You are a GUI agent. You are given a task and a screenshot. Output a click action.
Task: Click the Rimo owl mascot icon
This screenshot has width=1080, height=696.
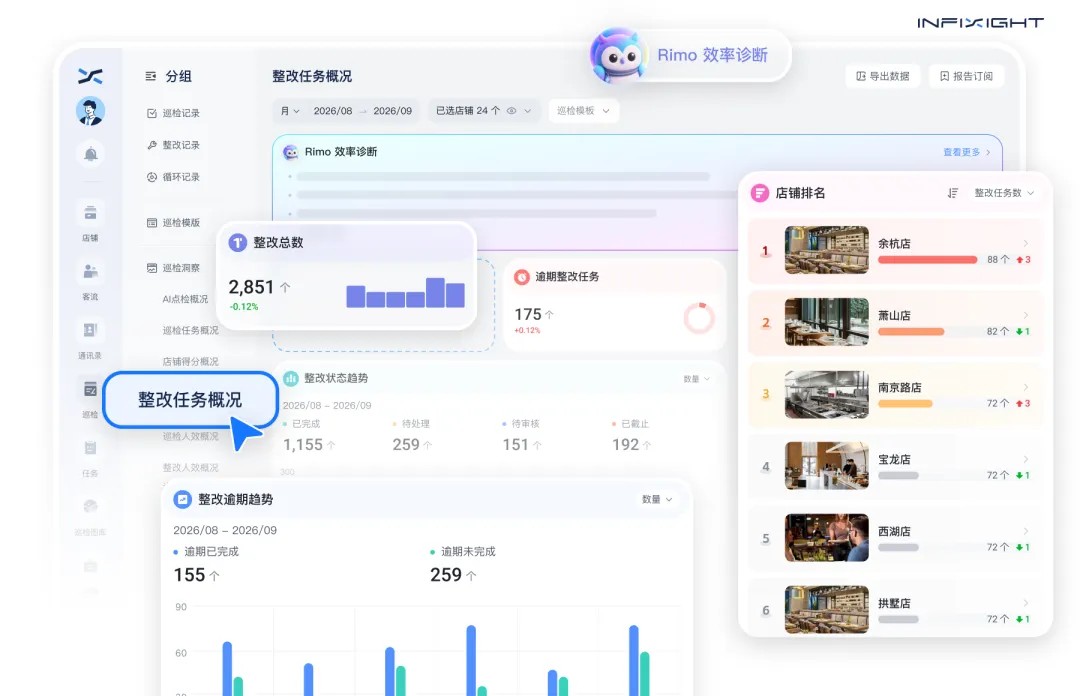[617, 56]
